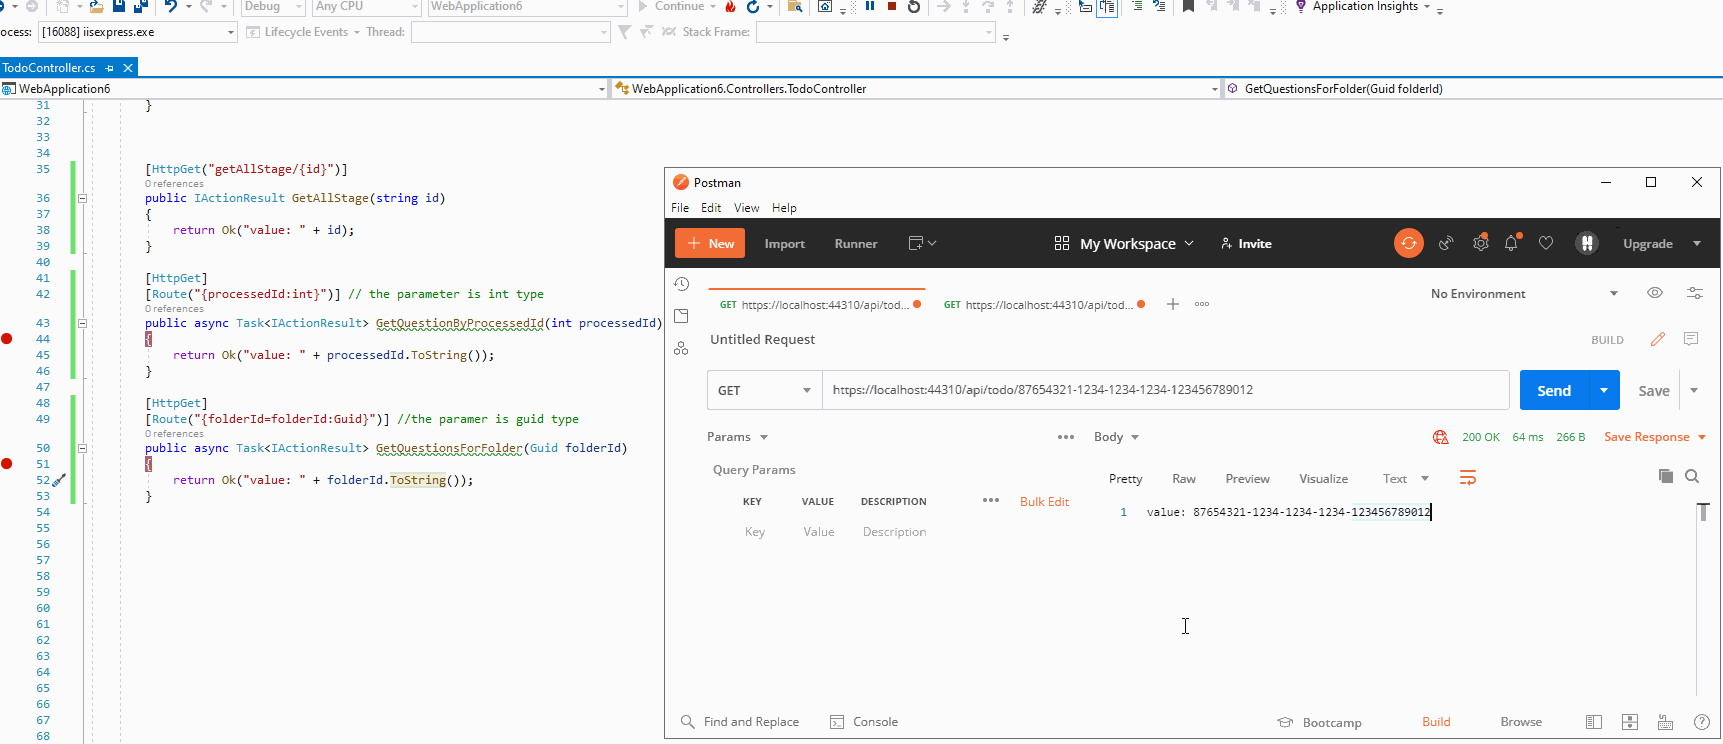This screenshot has width=1723, height=744.
Task: Open HTTP method GET dropdown
Action: (x=764, y=390)
